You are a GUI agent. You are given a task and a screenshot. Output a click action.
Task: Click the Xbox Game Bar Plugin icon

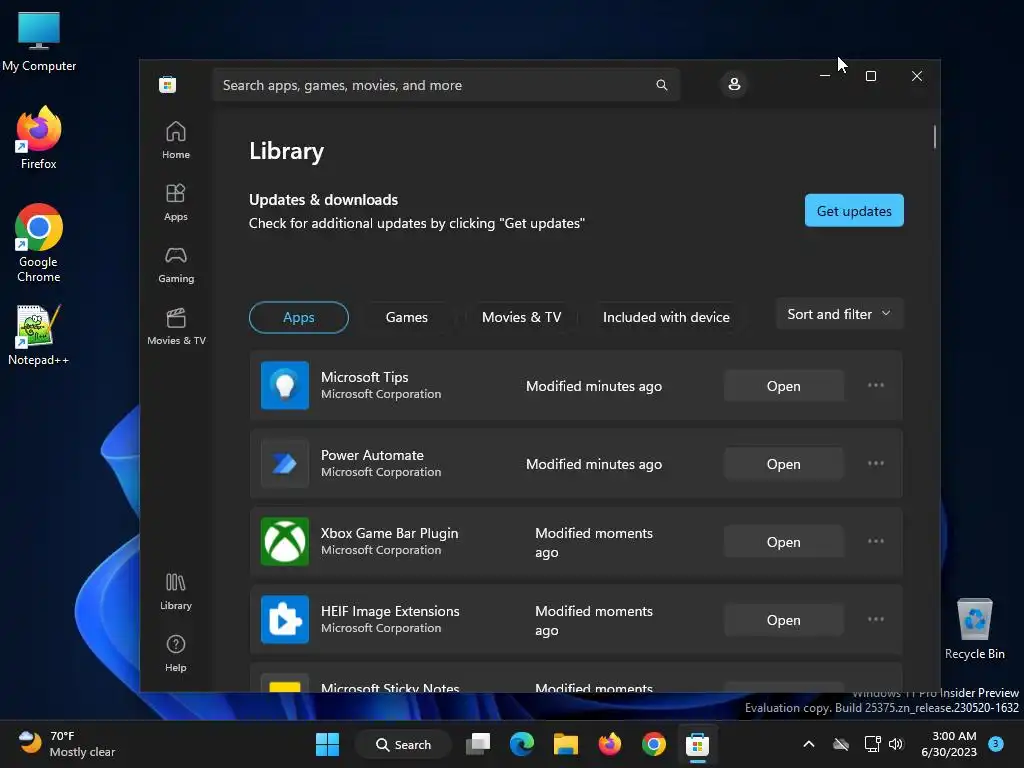click(x=285, y=541)
